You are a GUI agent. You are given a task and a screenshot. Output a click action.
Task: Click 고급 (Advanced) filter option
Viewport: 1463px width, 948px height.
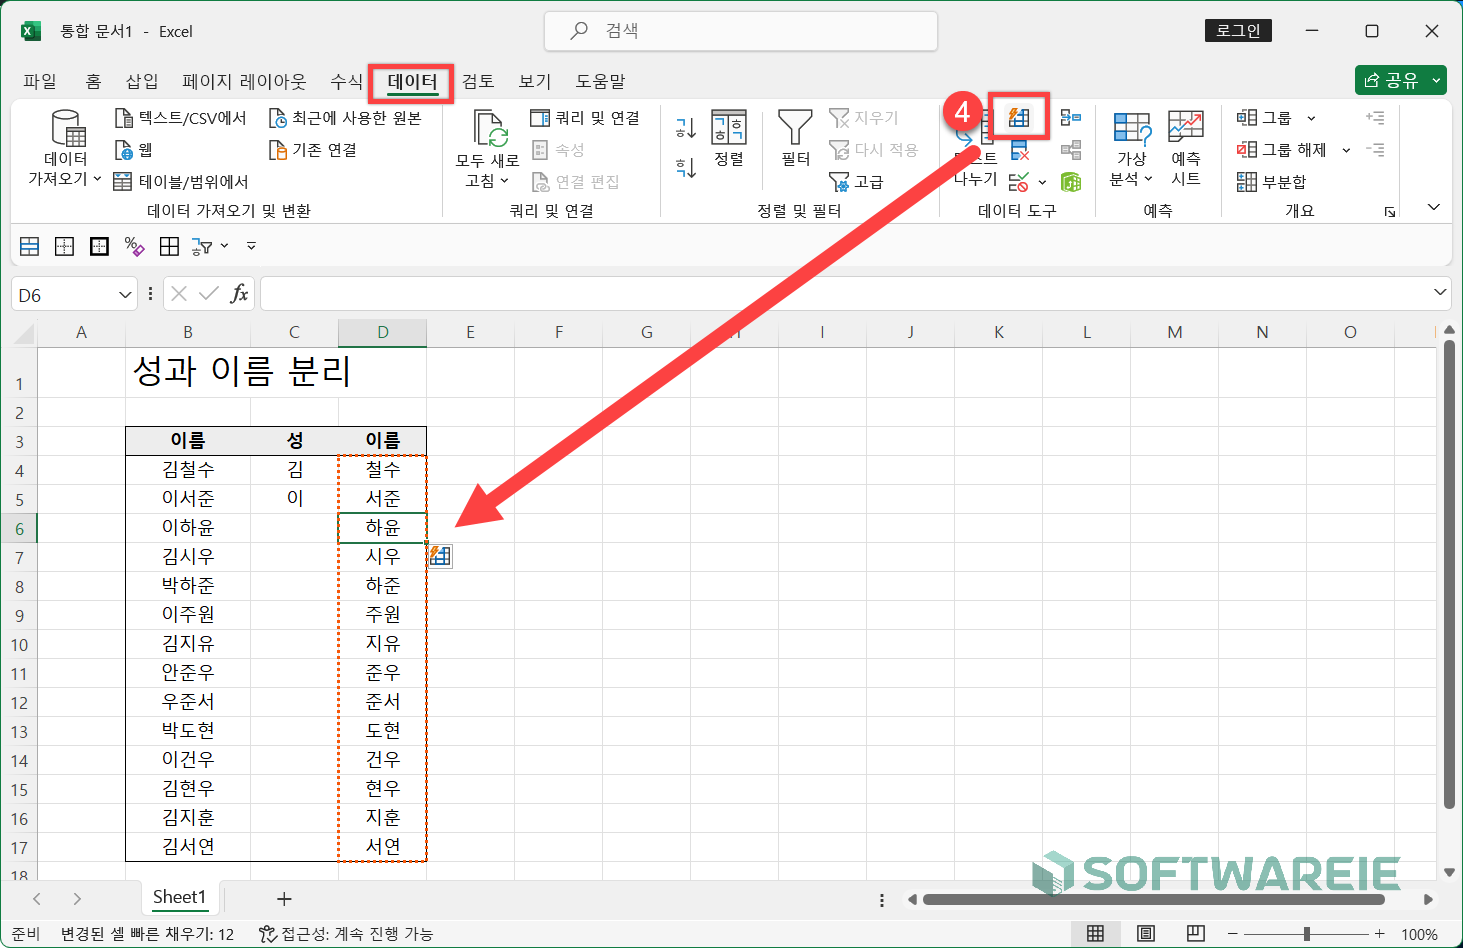tap(857, 182)
